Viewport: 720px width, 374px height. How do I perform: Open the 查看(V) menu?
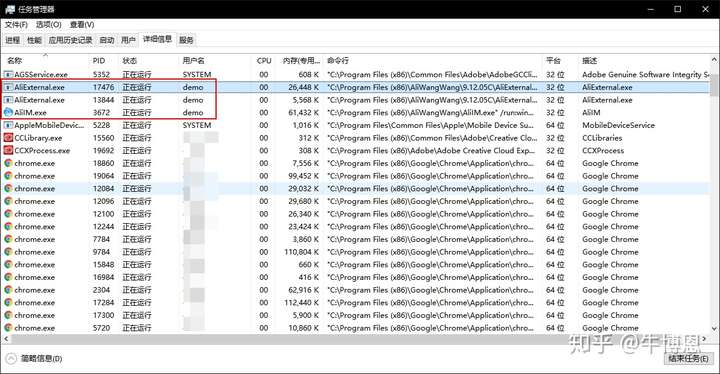[82, 24]
